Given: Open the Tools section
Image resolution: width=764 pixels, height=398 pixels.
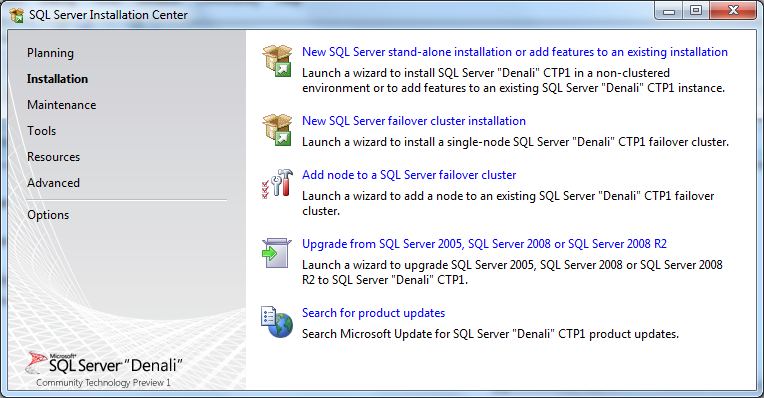Looking at the screenshot, I should (x=41, y=131).
